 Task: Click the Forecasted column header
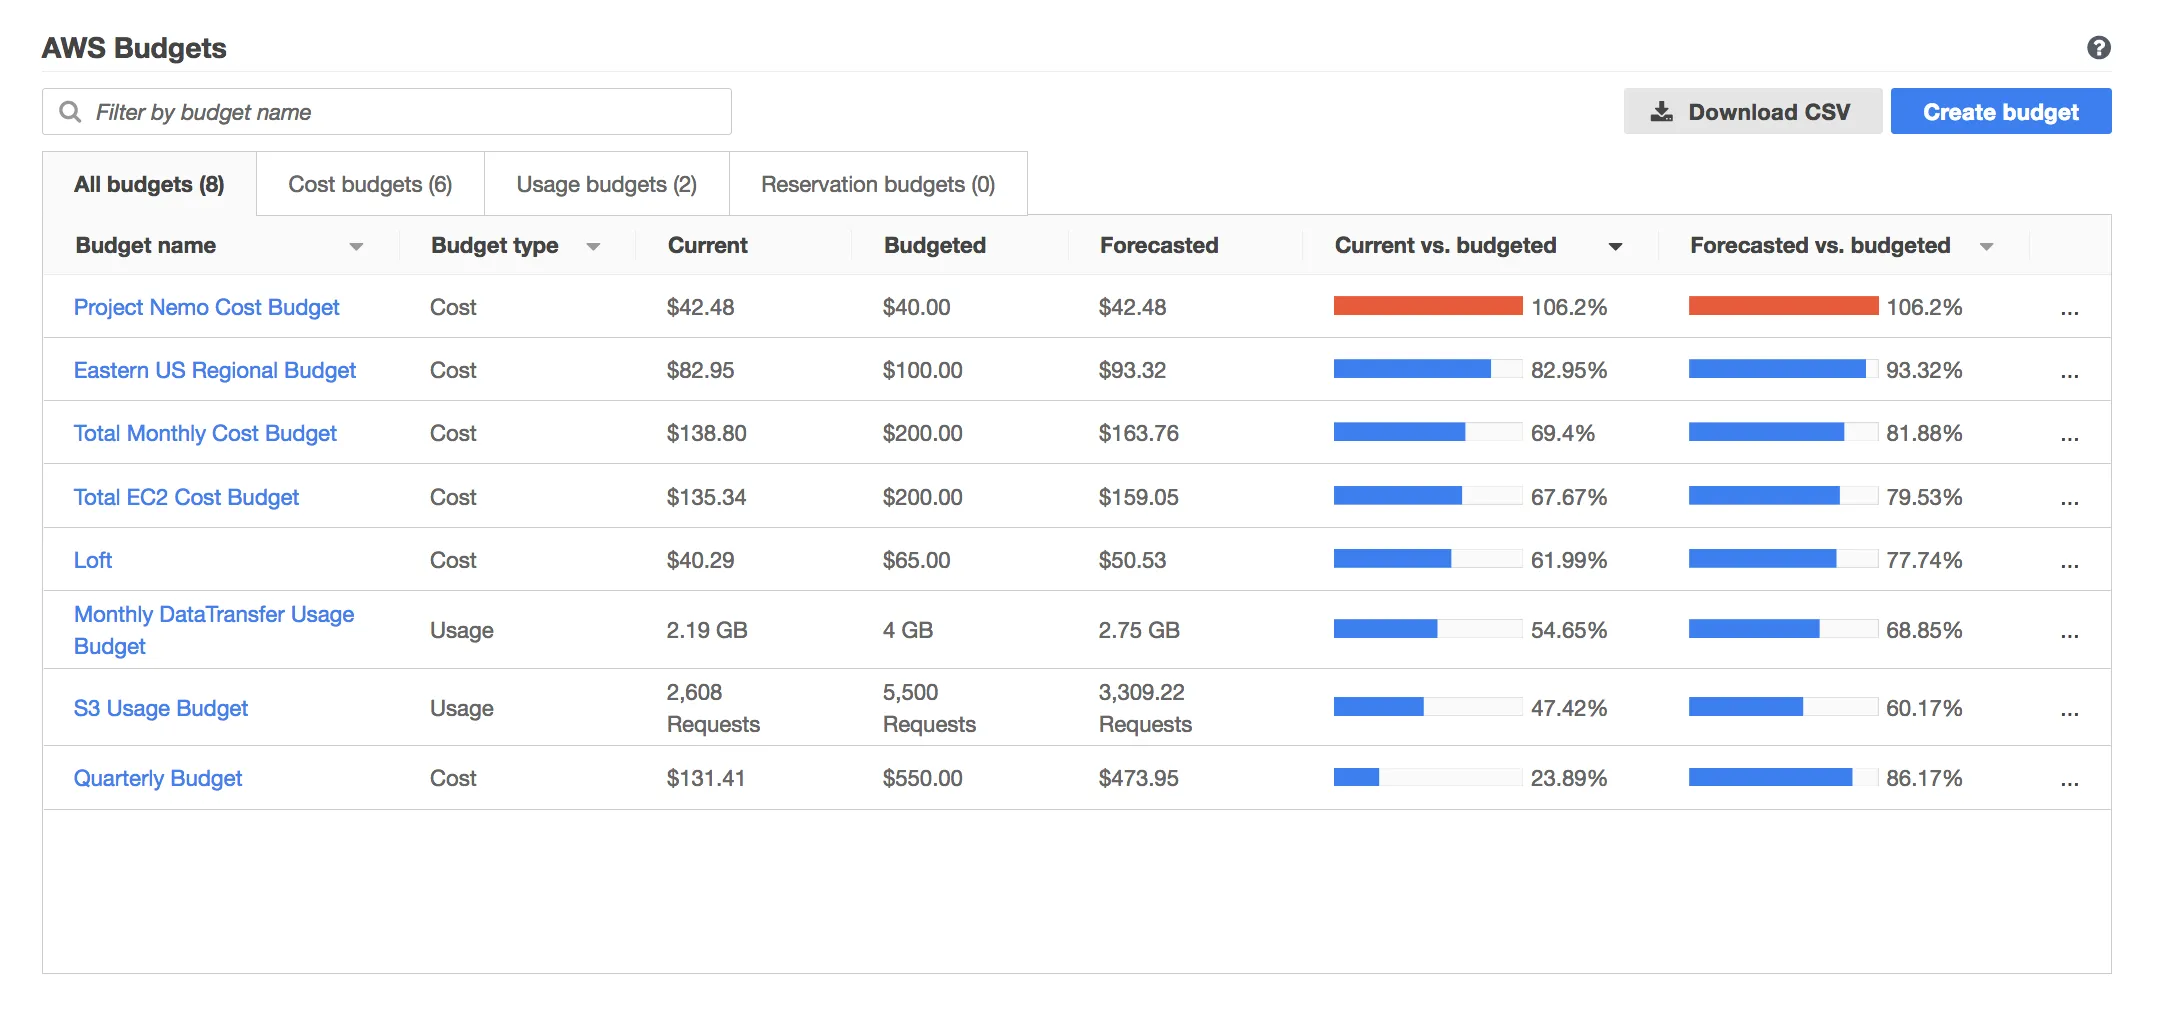coord(1159,245)
